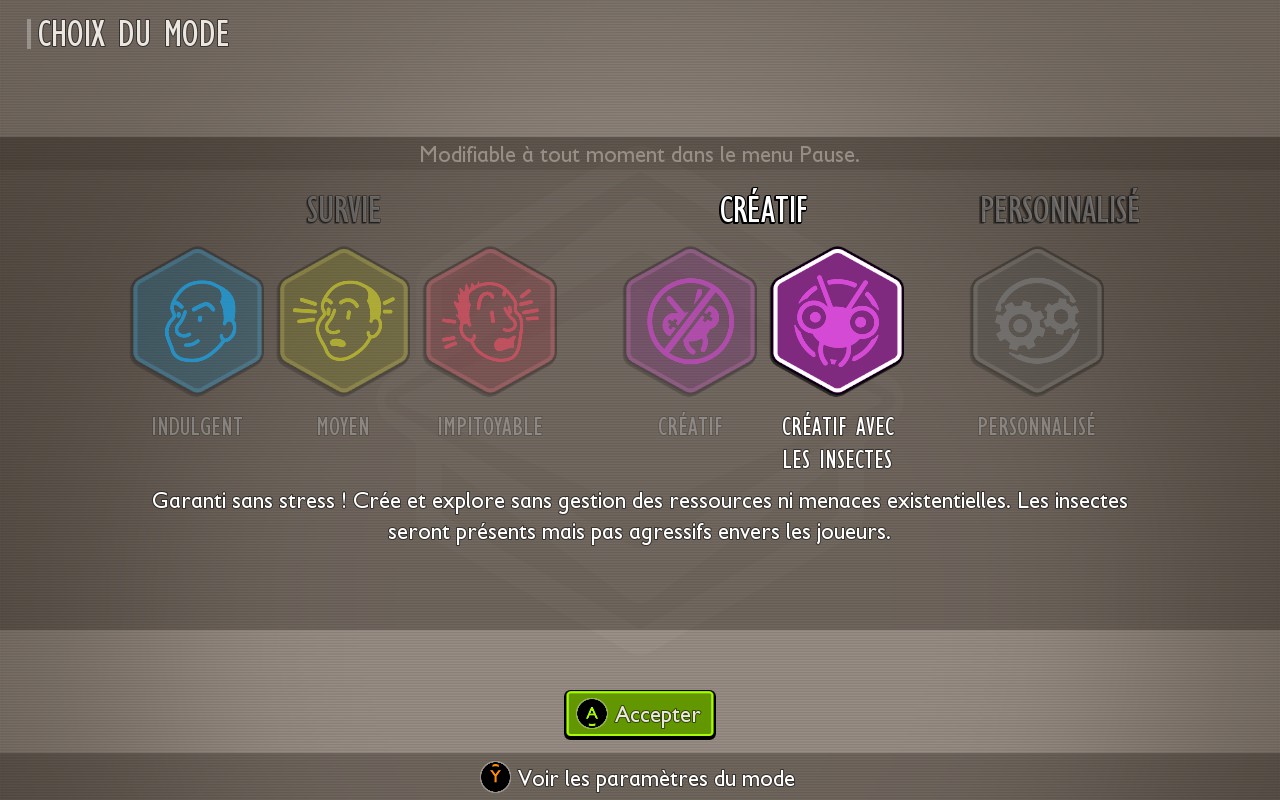1280x800 pixels.
Task: Click the IMPITOYABLE label text
Action: coord(490,427)
